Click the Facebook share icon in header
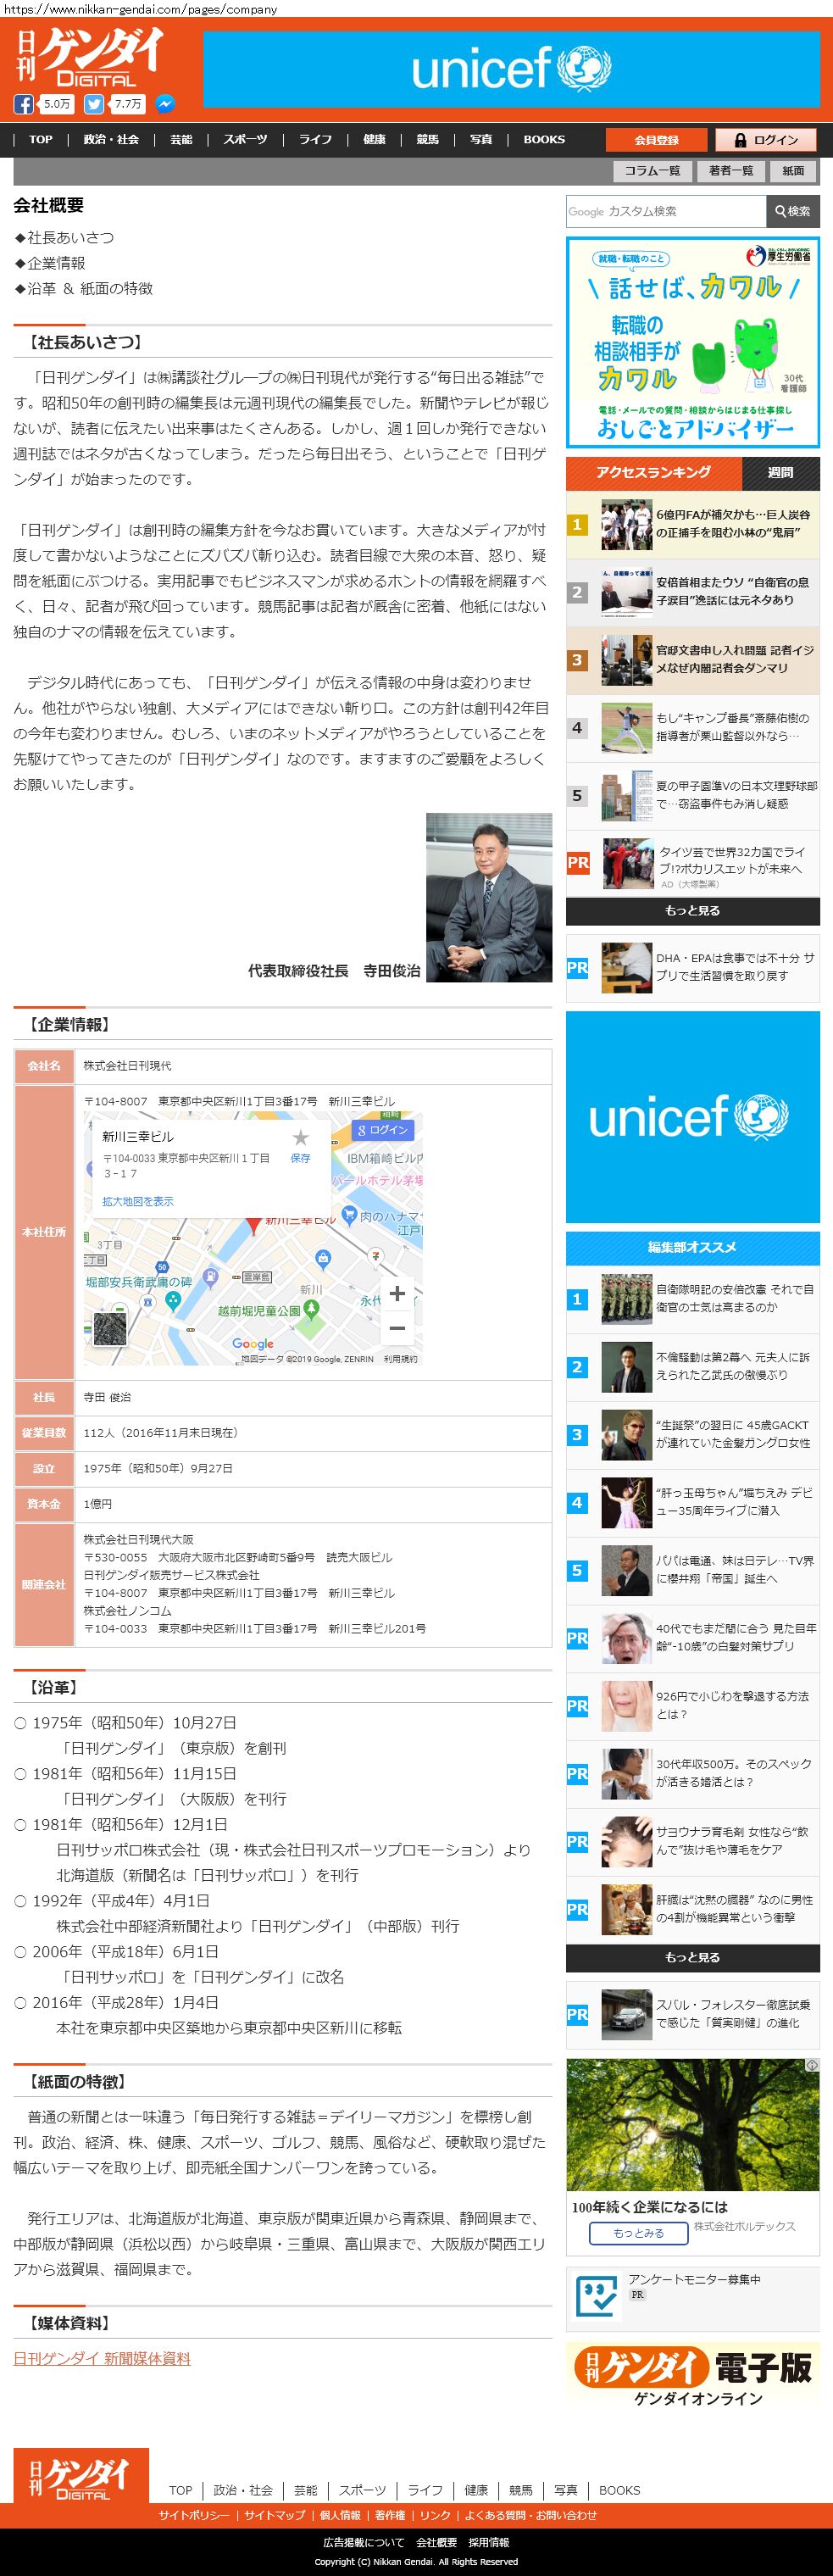The width and height of the screenshot is (833, 2576). [x=23, y=104]
